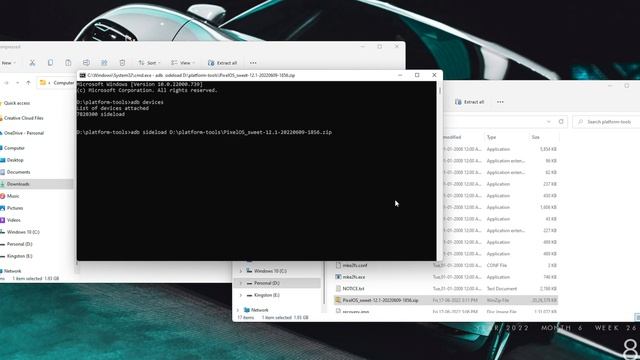Click the Computer breadcrumb in left address bar
Screen dimensions: 640x360
(x=64, y=83)
